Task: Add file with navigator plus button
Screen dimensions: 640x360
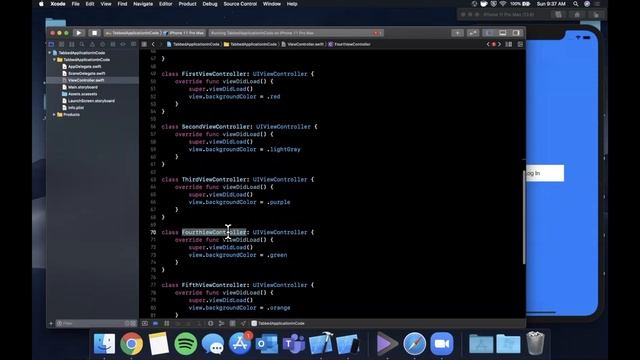Action: click(51, 323)
